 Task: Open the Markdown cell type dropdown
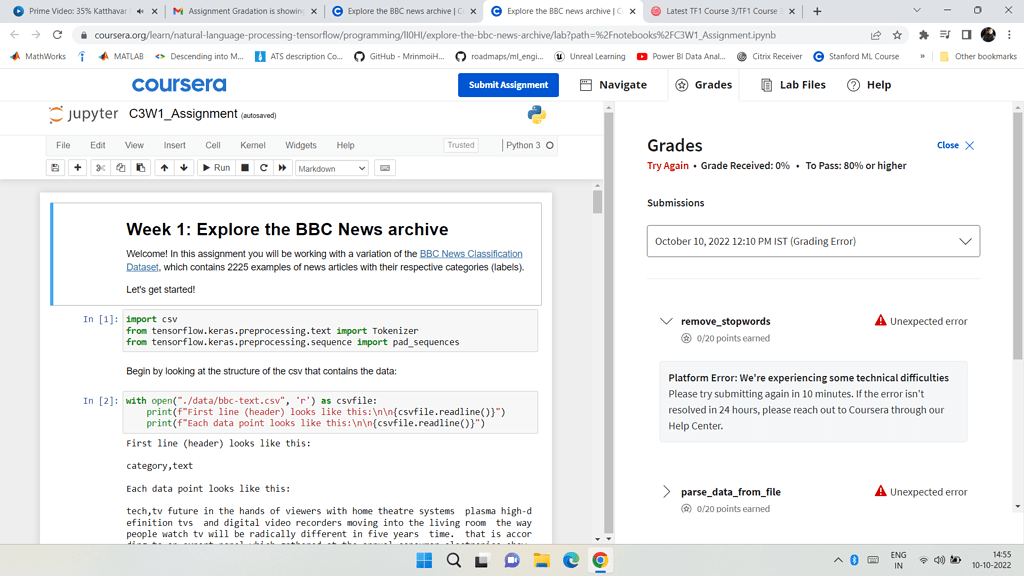(332, 168)
